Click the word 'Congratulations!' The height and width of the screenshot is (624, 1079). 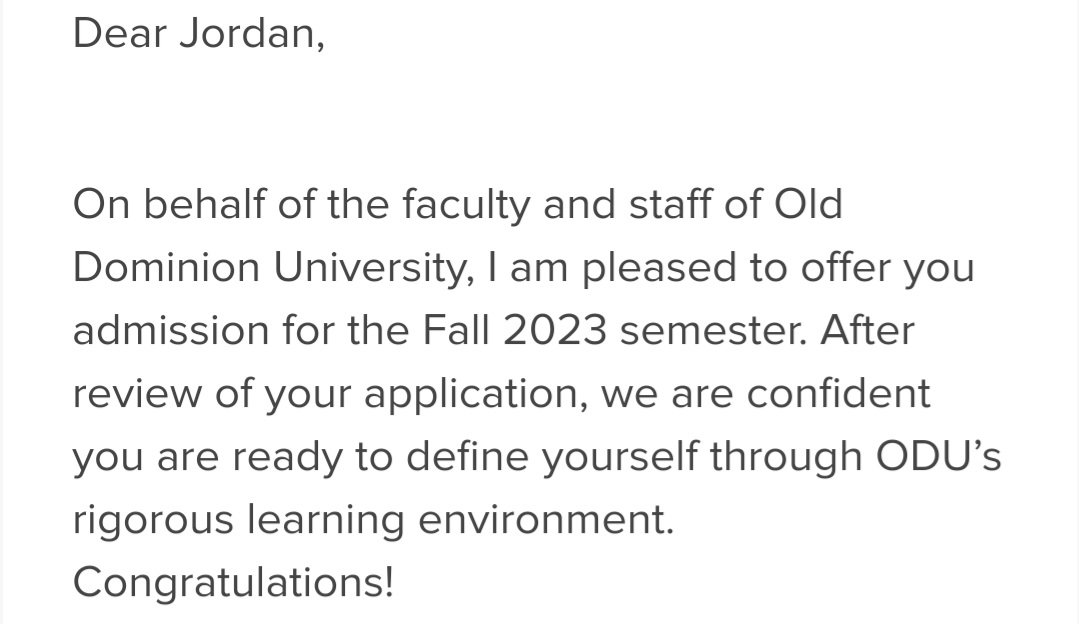[233, 582]
